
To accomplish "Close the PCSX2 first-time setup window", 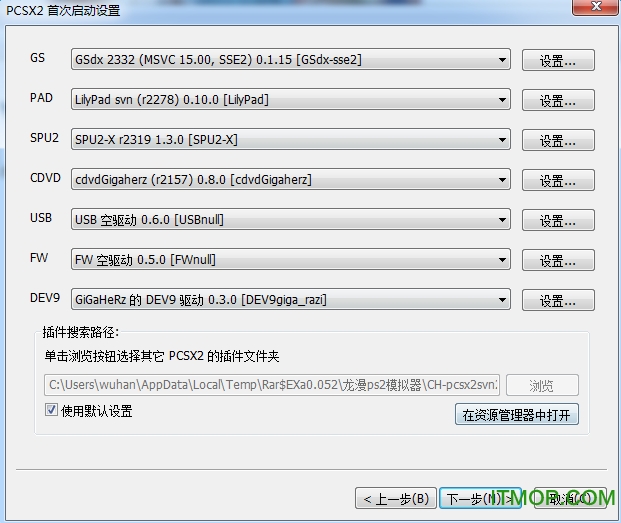I will pos(595,7).
